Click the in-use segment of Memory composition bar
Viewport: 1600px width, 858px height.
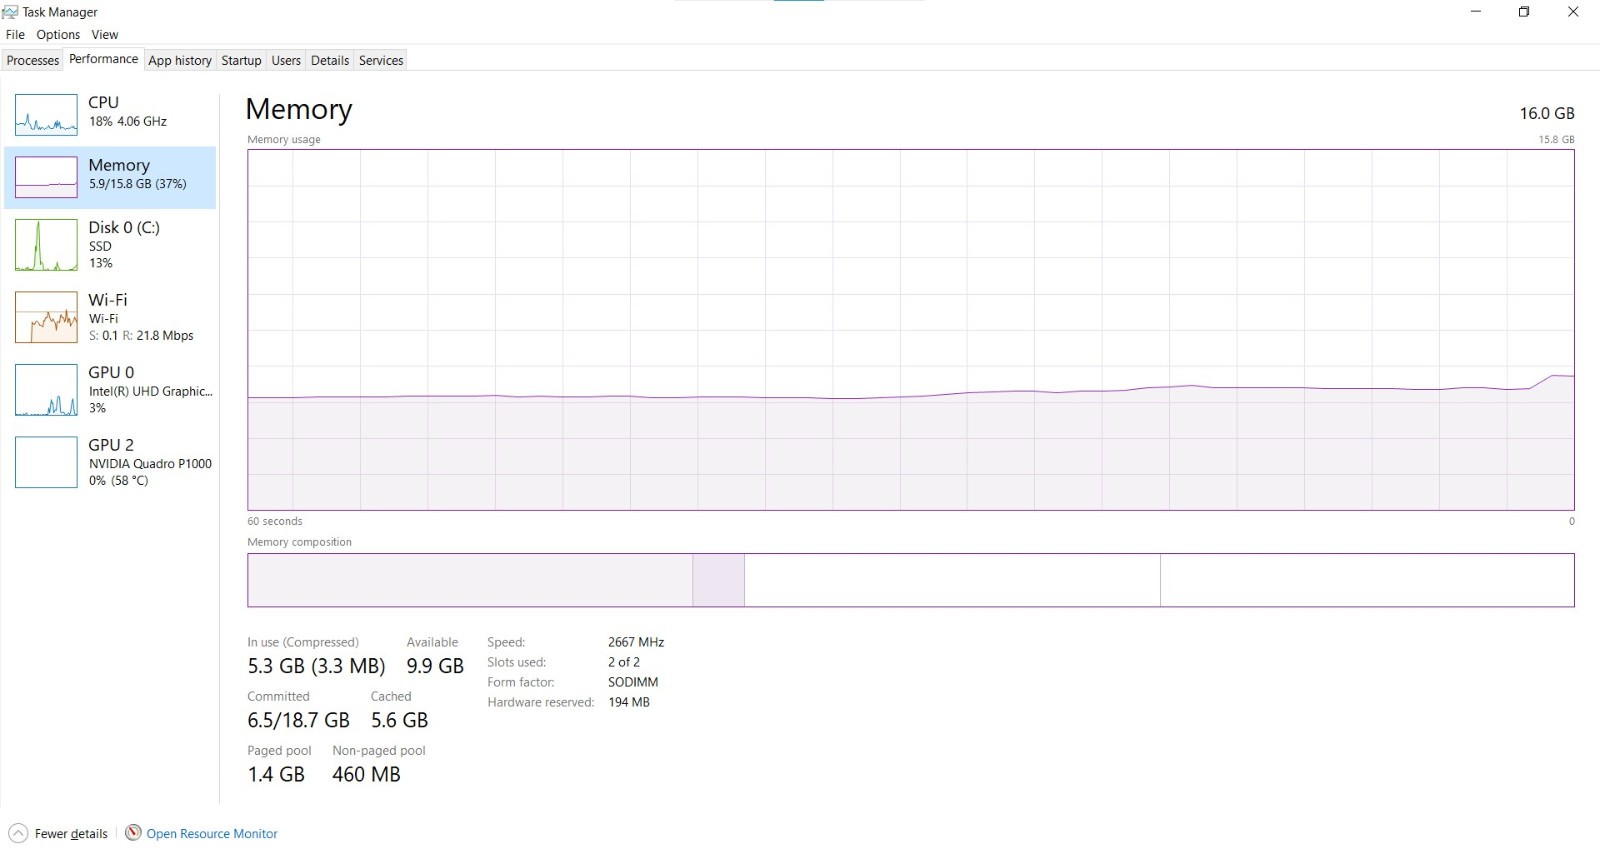(x=470, y=580)
